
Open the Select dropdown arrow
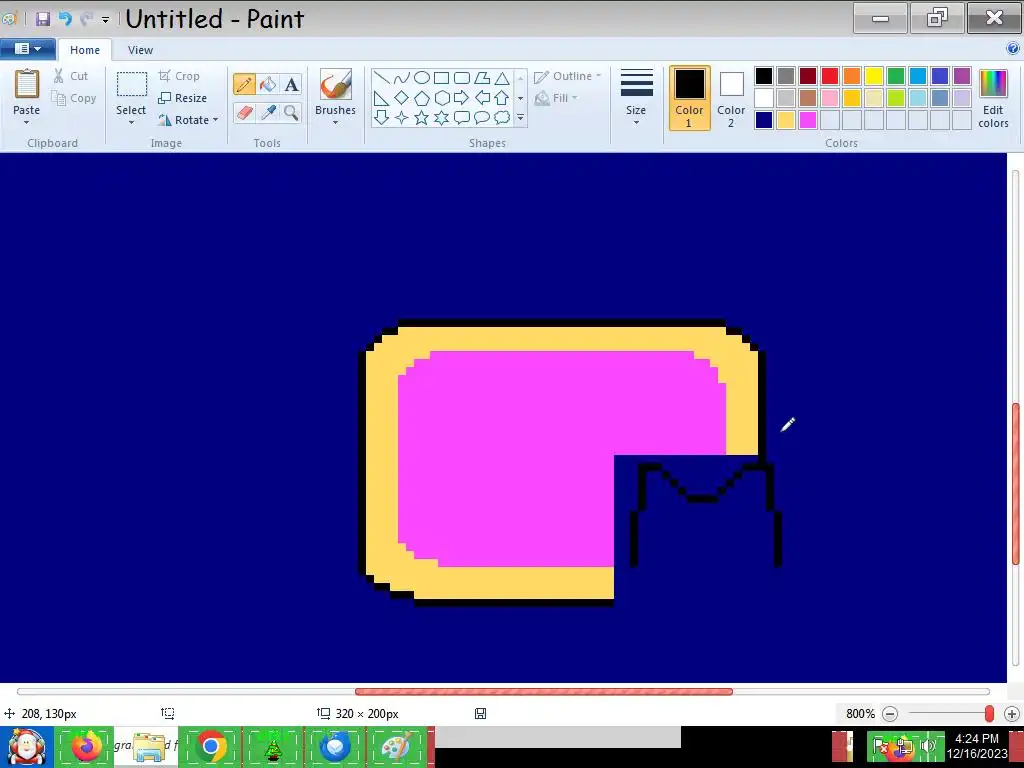point(131,122)
